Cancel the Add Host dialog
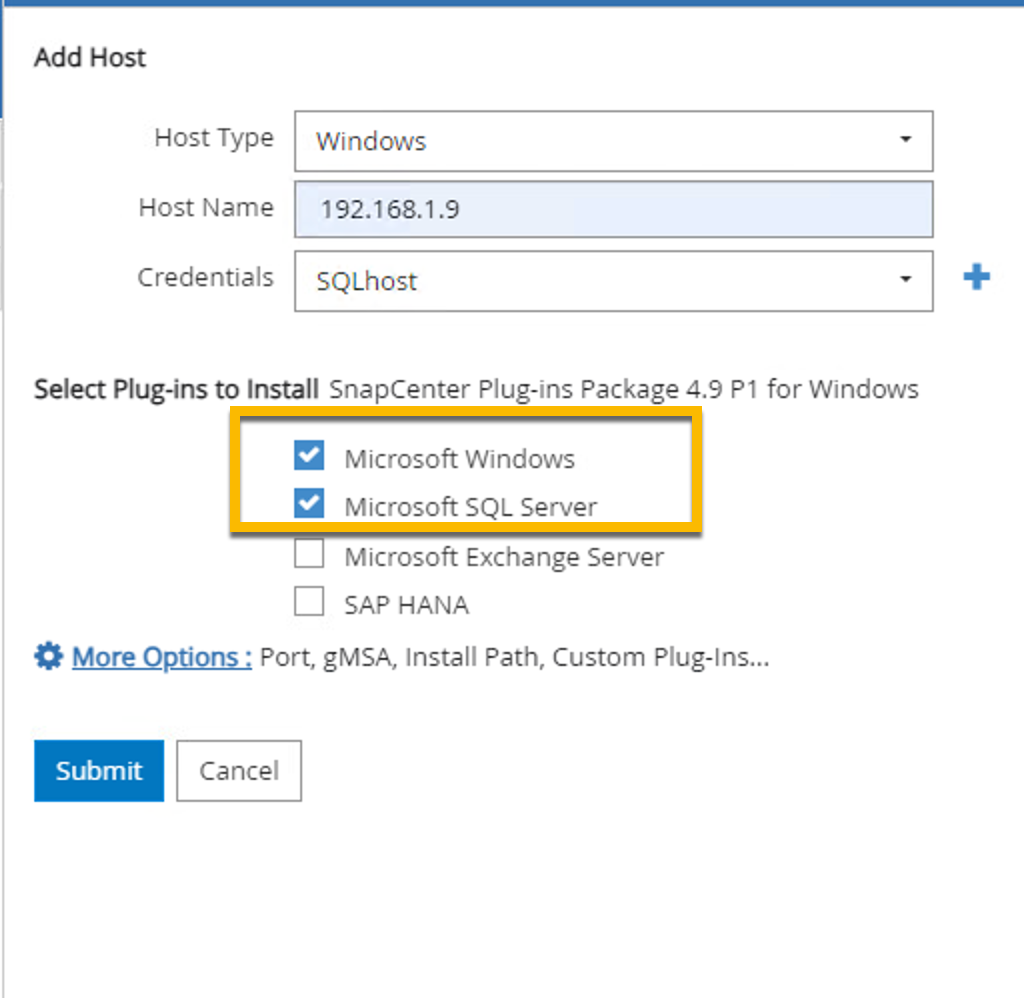The width and height of the screenshot is (1024, 998). pyautogui.click(x=239, y=771)
